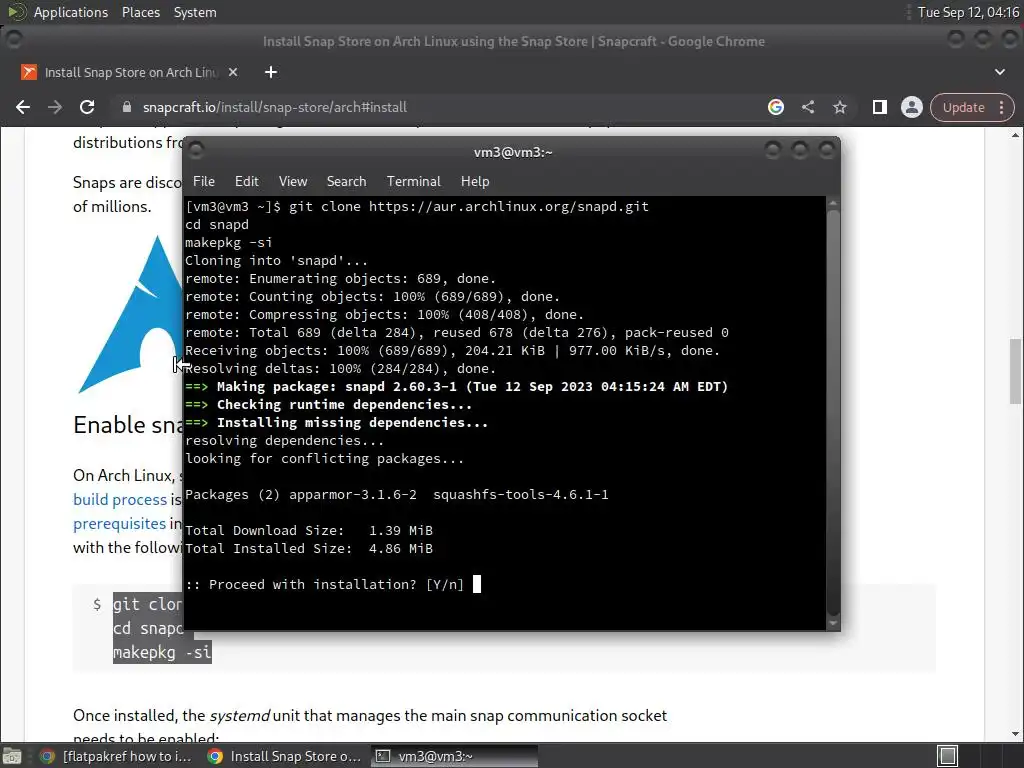Click the 'Packages (2) apparmor' line in the terminal
The width and height of the screenshot is (1024, 768).
pyautogui.click(x=396, y=494)
